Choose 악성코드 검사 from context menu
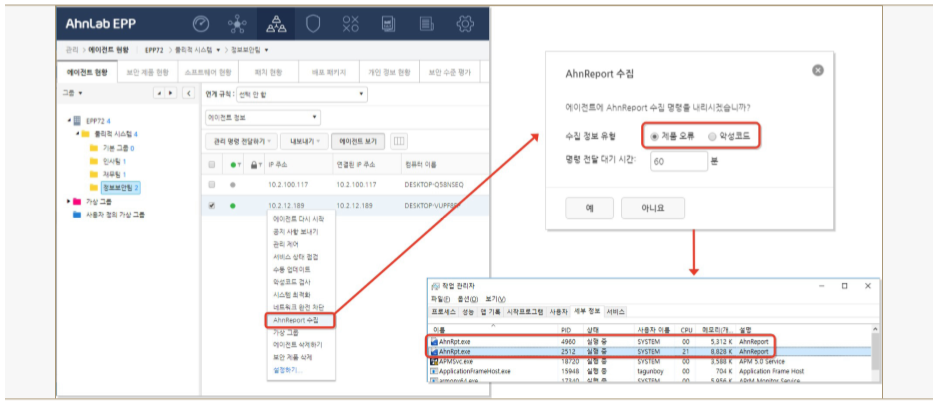 [x=291, y=282]
